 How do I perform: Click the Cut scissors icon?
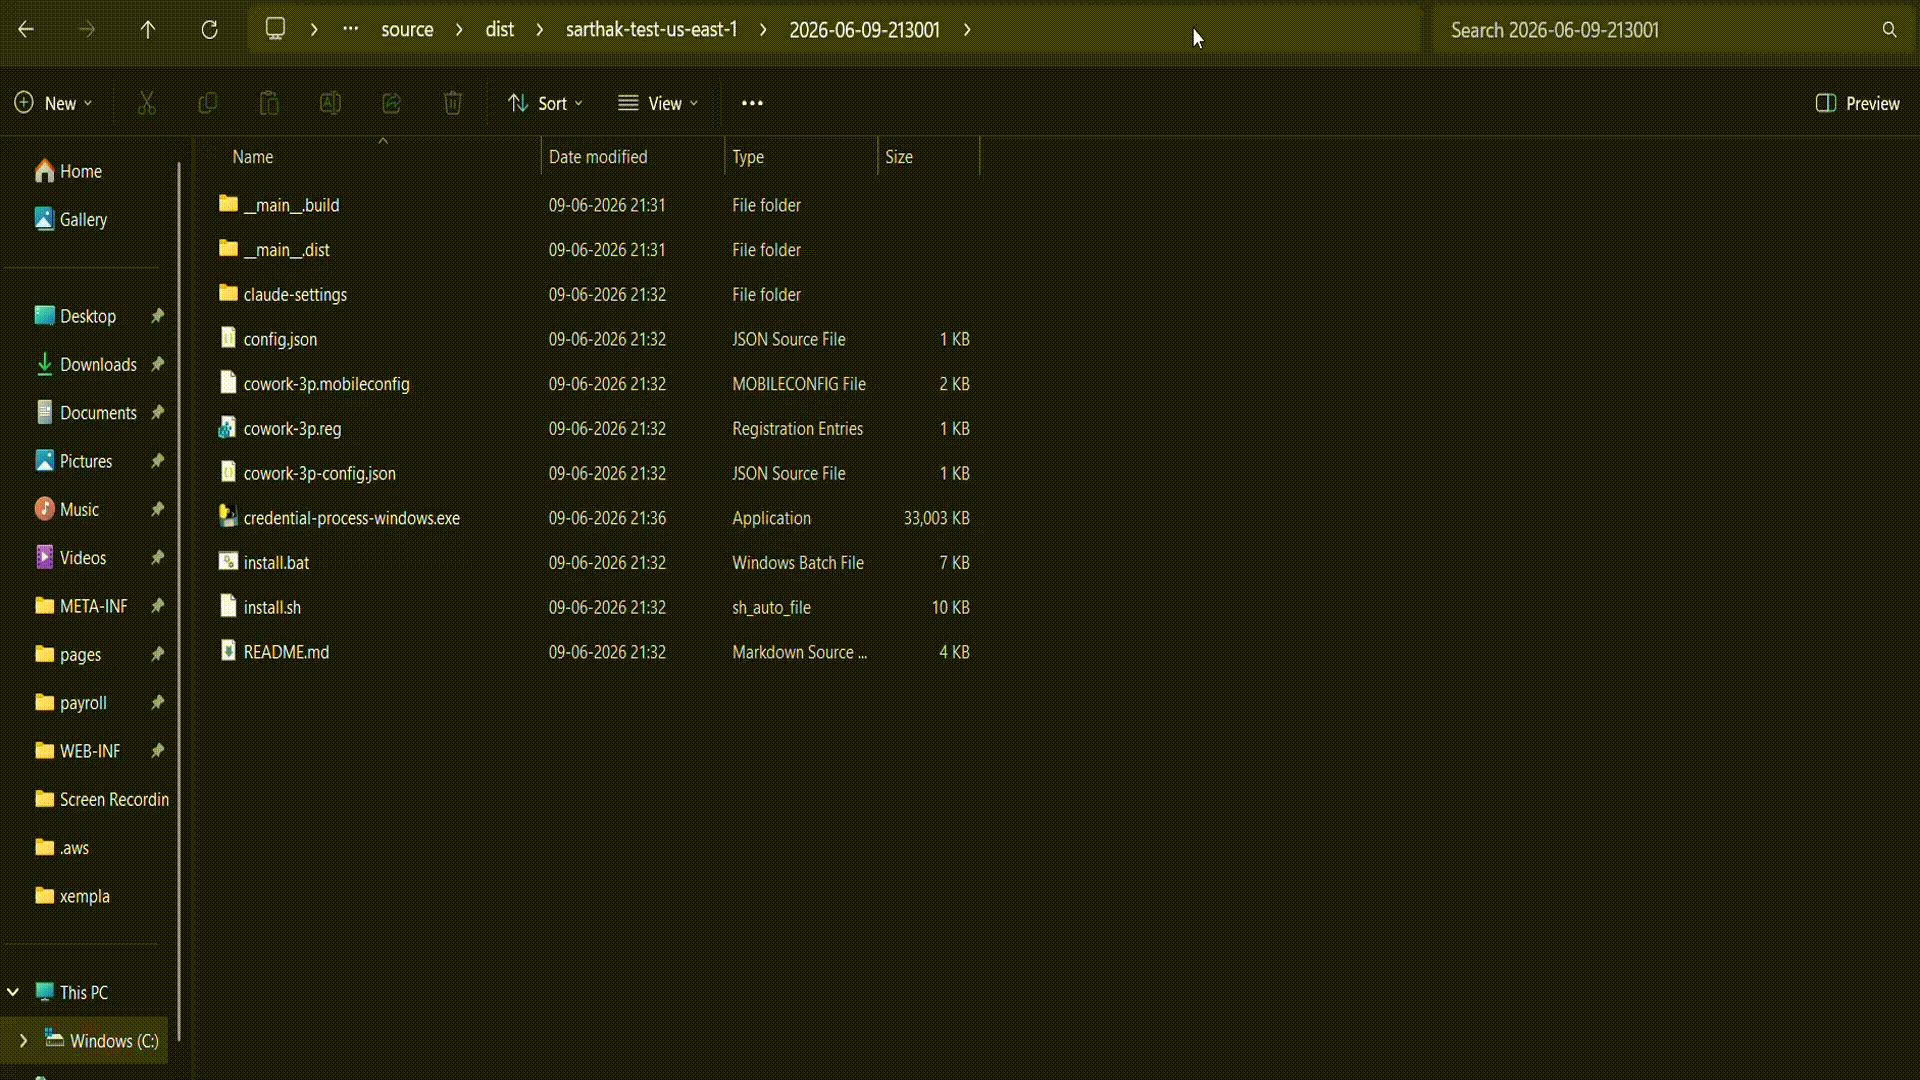(146, 103)
